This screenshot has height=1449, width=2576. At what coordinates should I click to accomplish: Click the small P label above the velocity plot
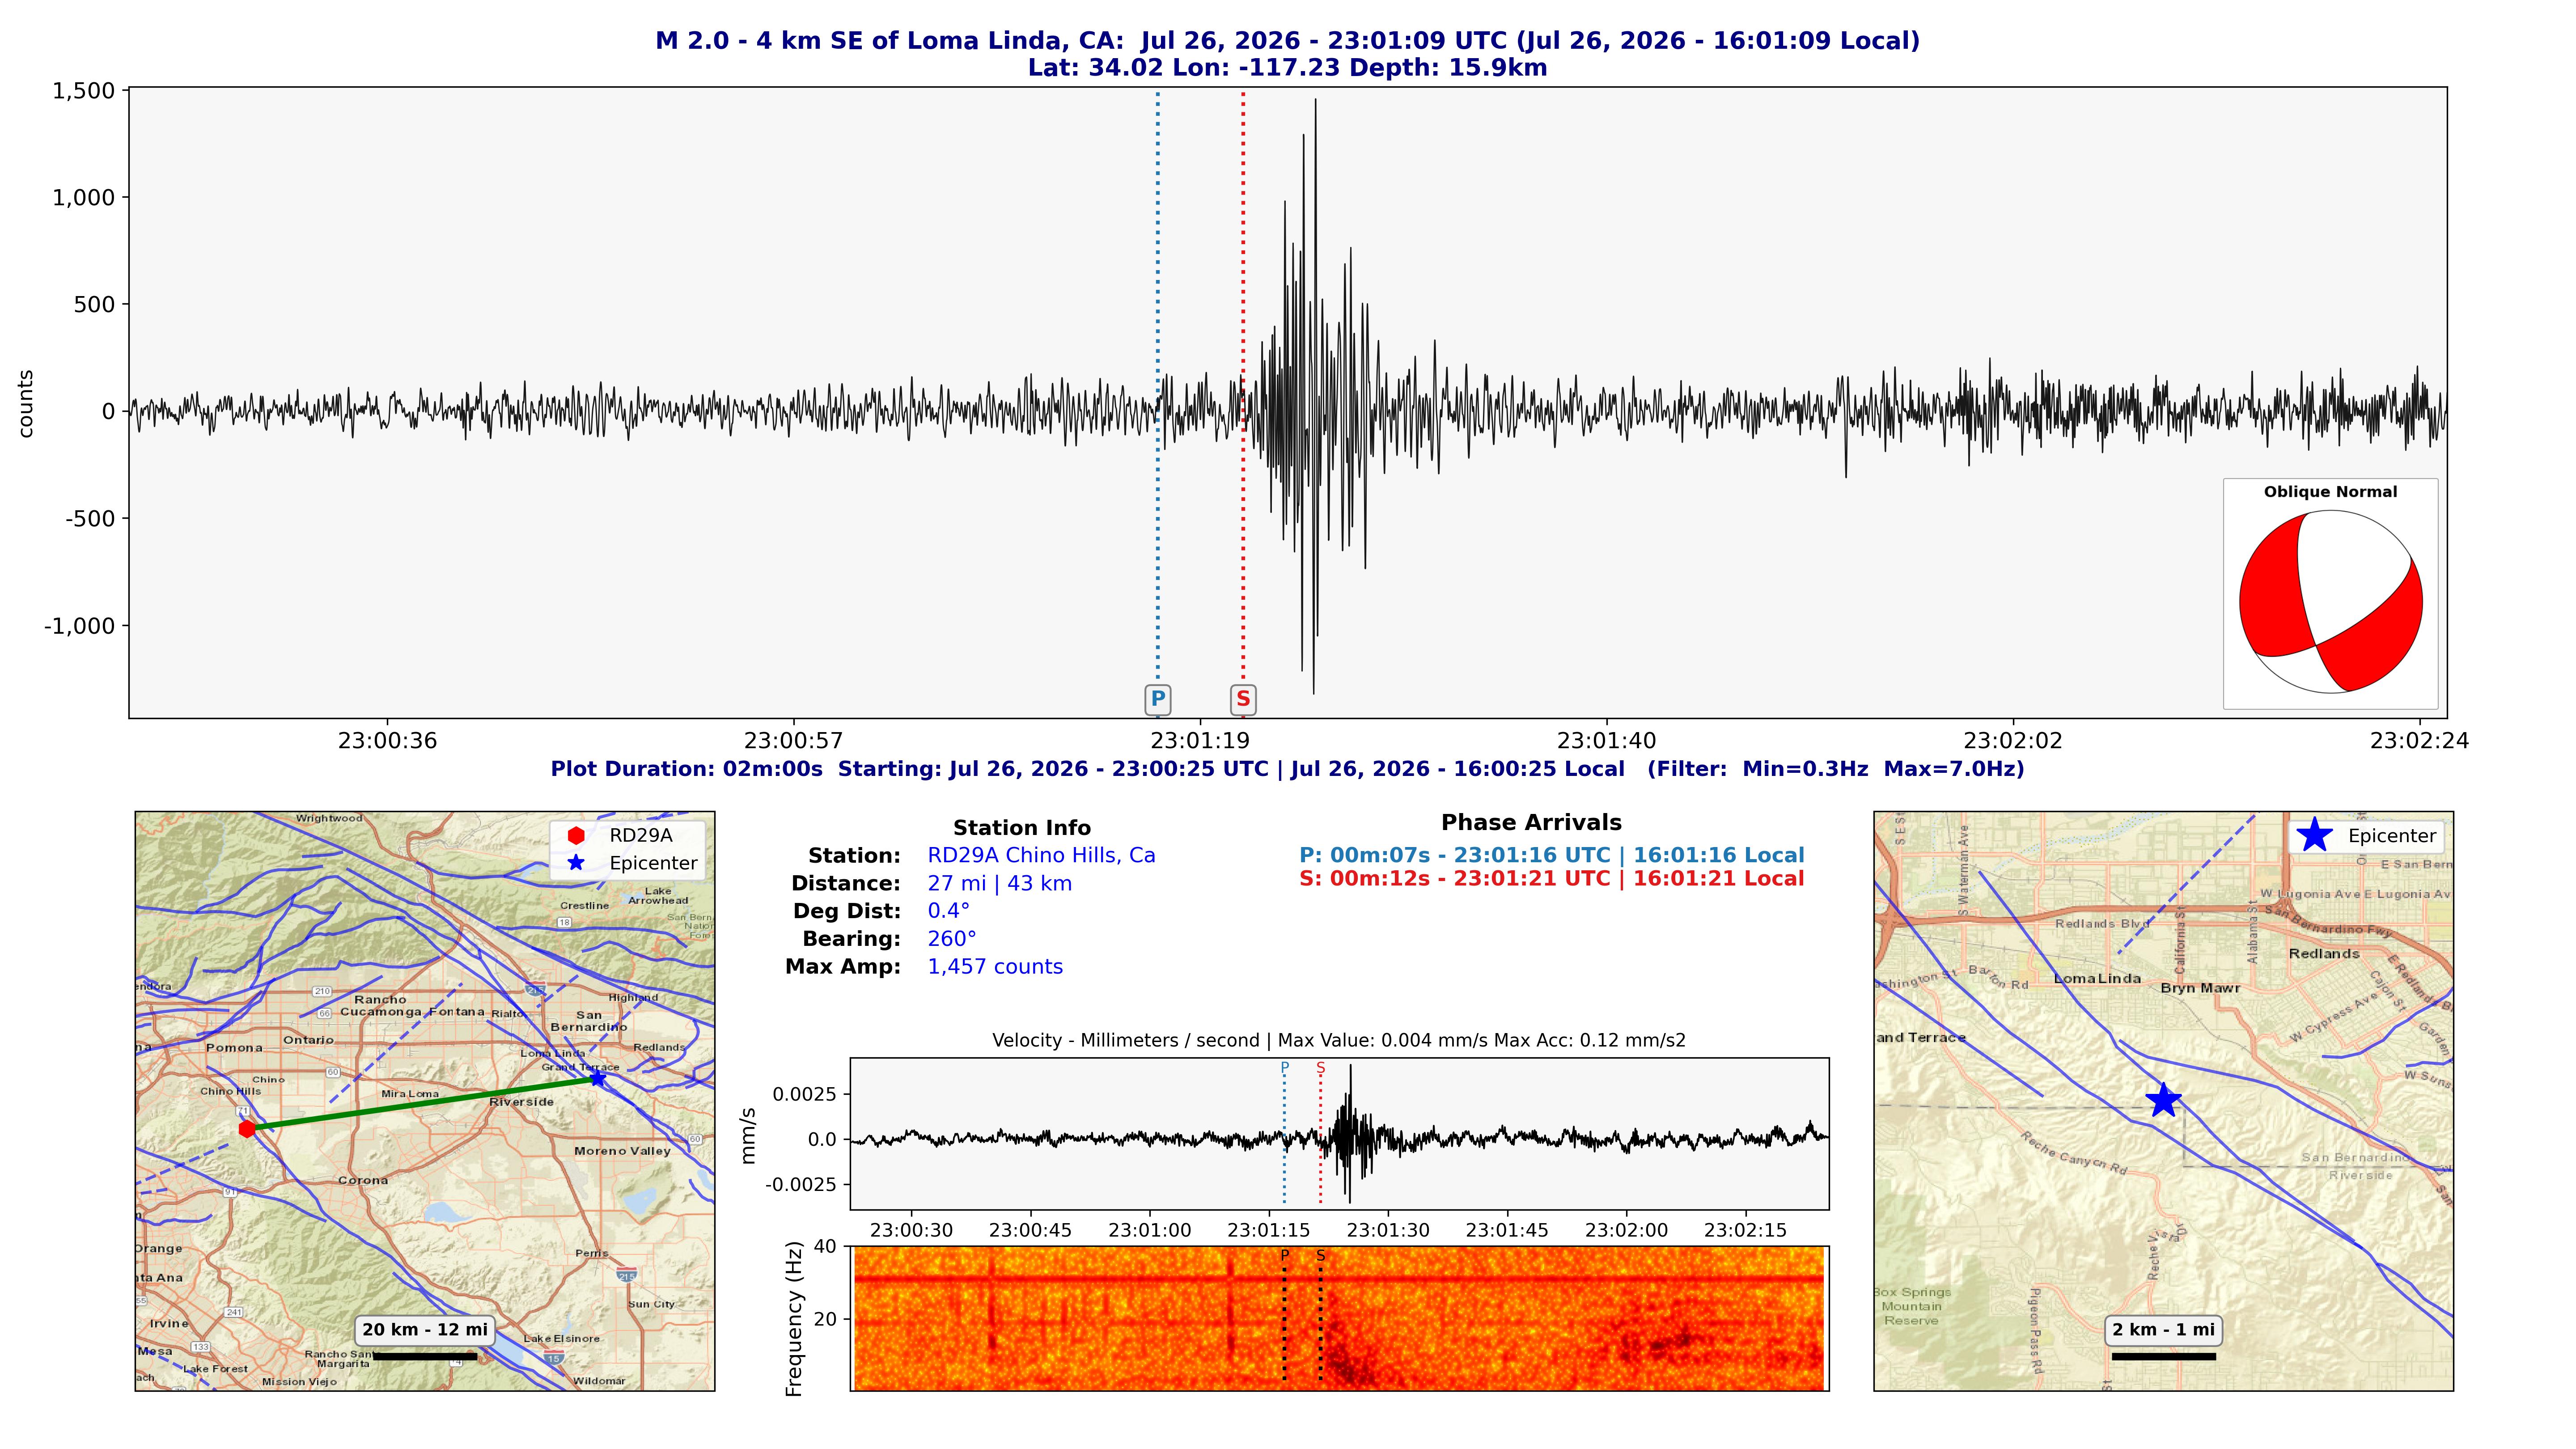[x=1285, y=1068]
